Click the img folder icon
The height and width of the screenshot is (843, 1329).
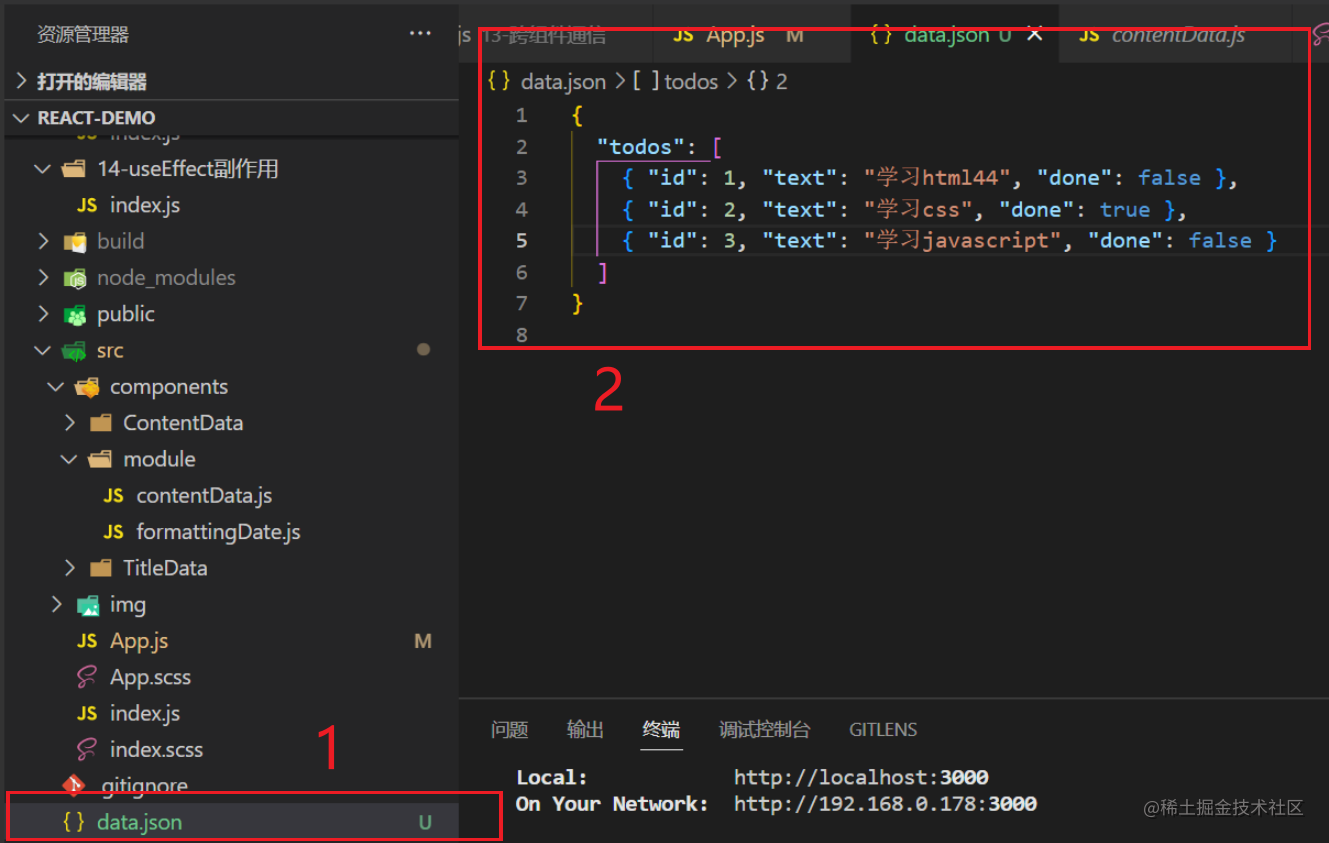pyautogui.click(x=88, y=604)
